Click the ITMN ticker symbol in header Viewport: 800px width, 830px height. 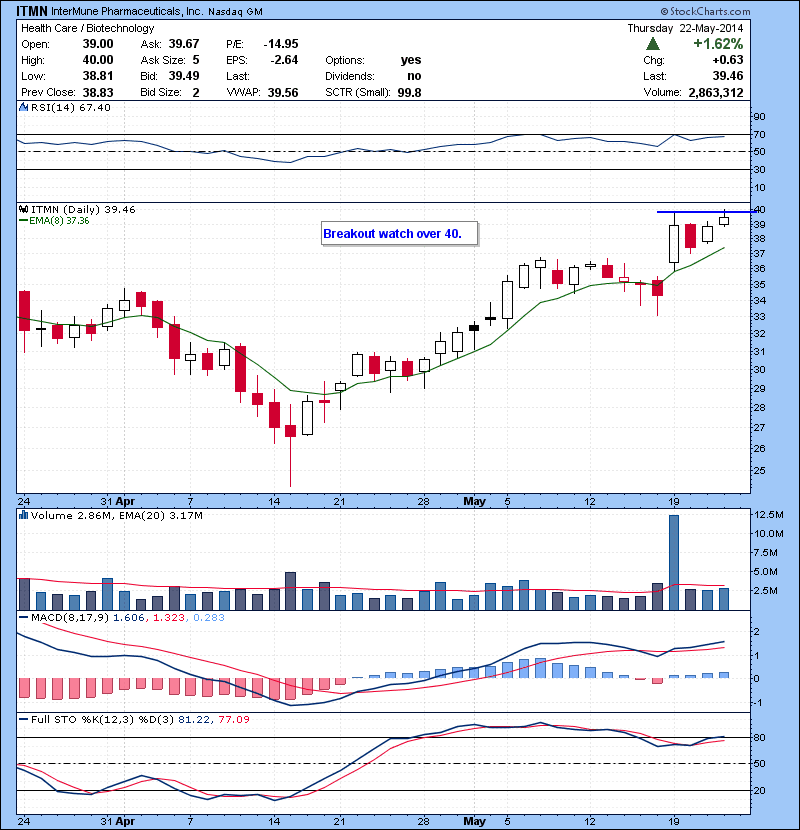(x=32, y=11)
